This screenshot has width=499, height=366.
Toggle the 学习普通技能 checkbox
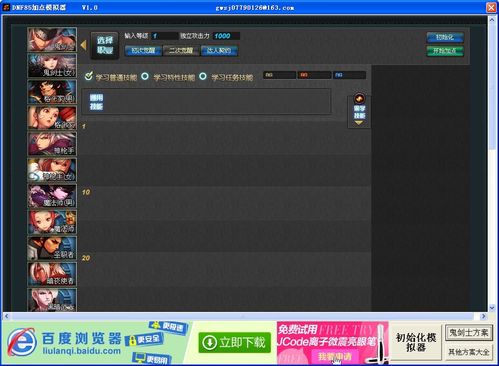point(88,76)
